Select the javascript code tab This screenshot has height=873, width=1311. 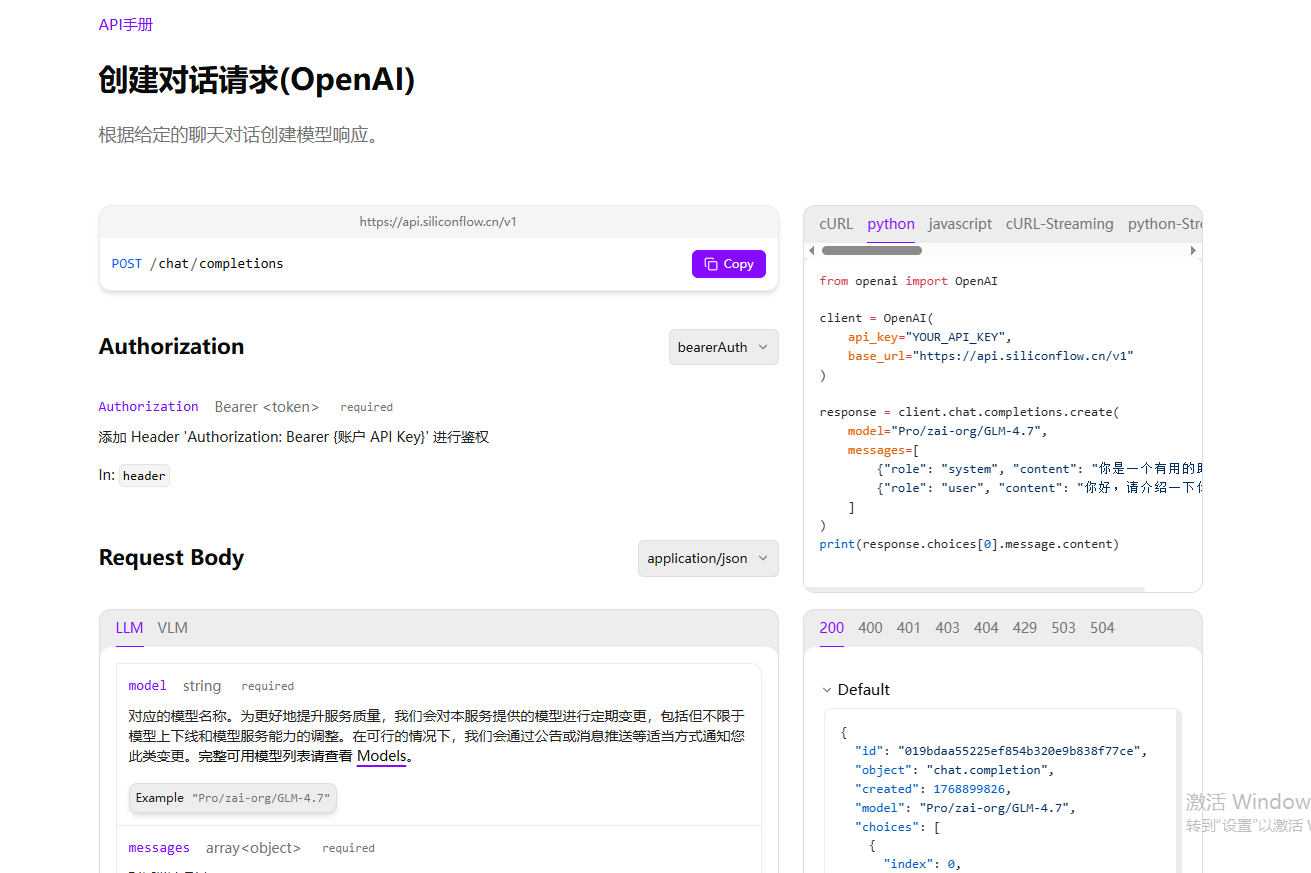[960, 224]
